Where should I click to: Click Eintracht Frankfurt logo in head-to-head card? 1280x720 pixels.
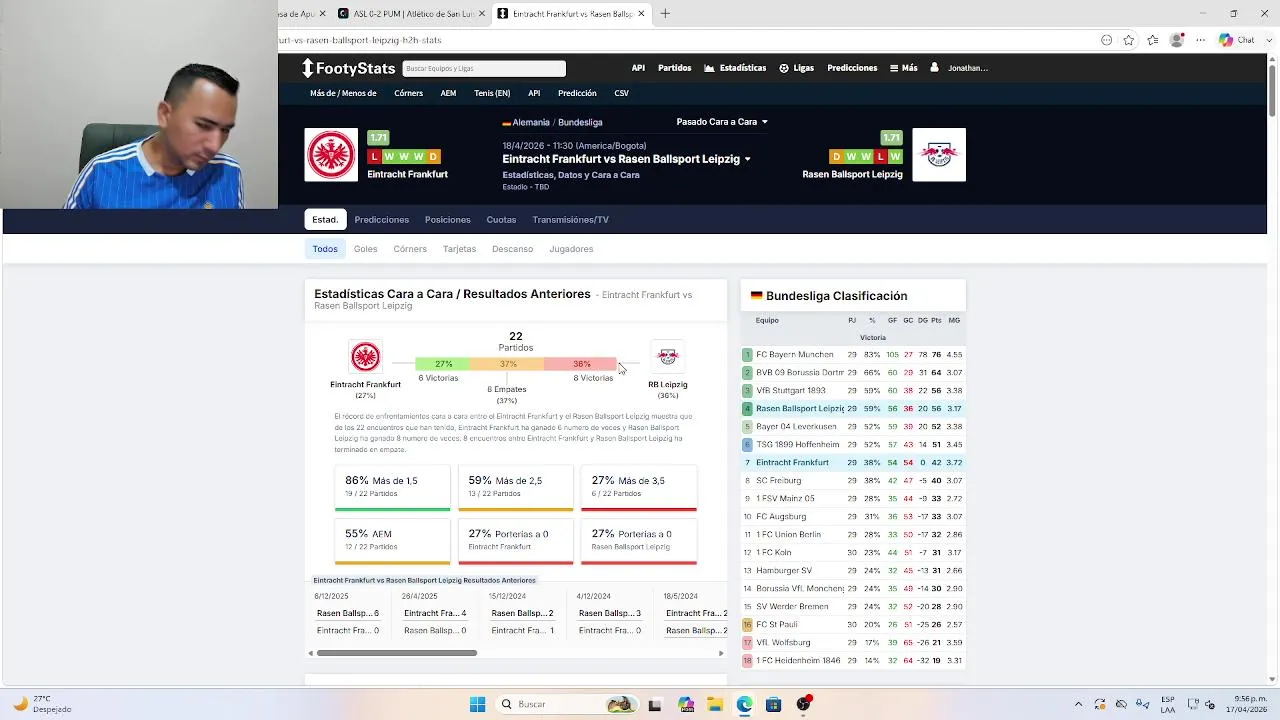coord(365,357)
